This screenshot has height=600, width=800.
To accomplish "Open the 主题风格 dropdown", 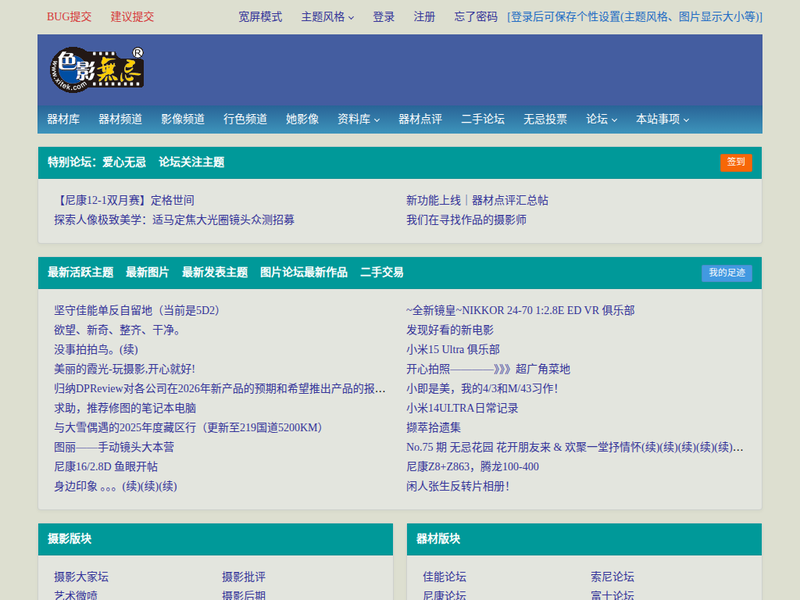I will (327, 17).
